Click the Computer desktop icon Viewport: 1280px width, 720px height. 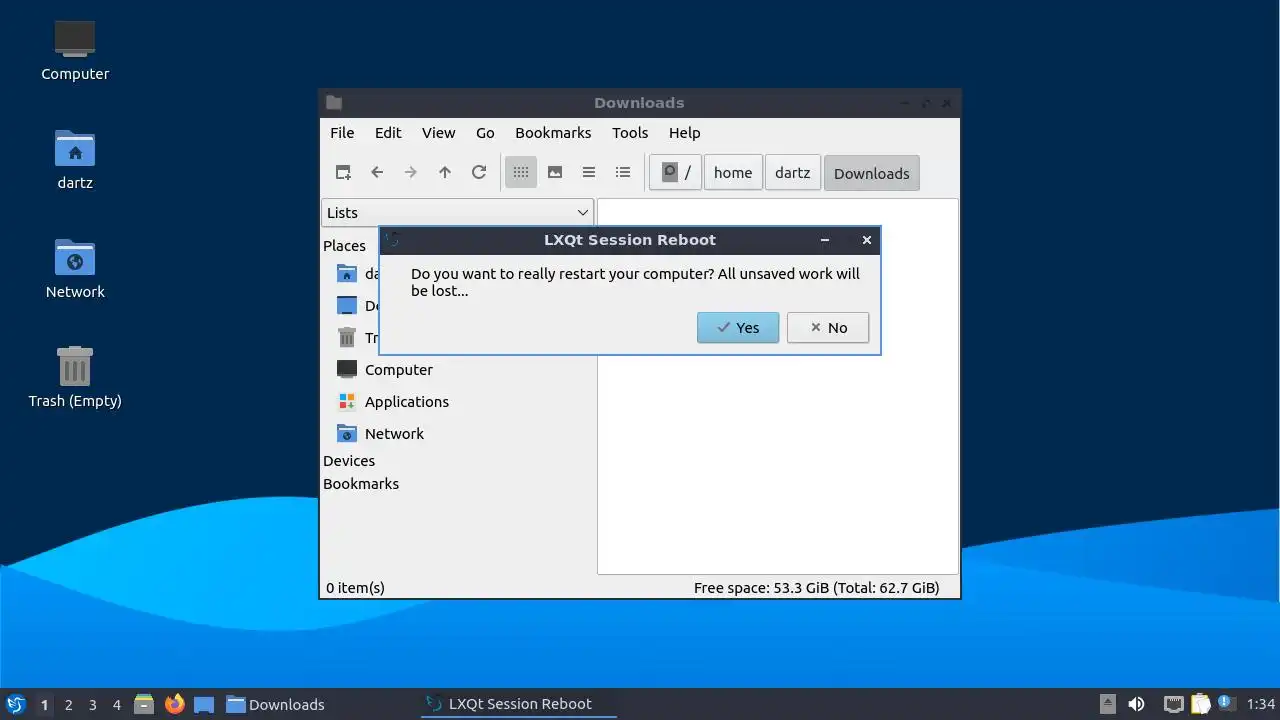75,49
